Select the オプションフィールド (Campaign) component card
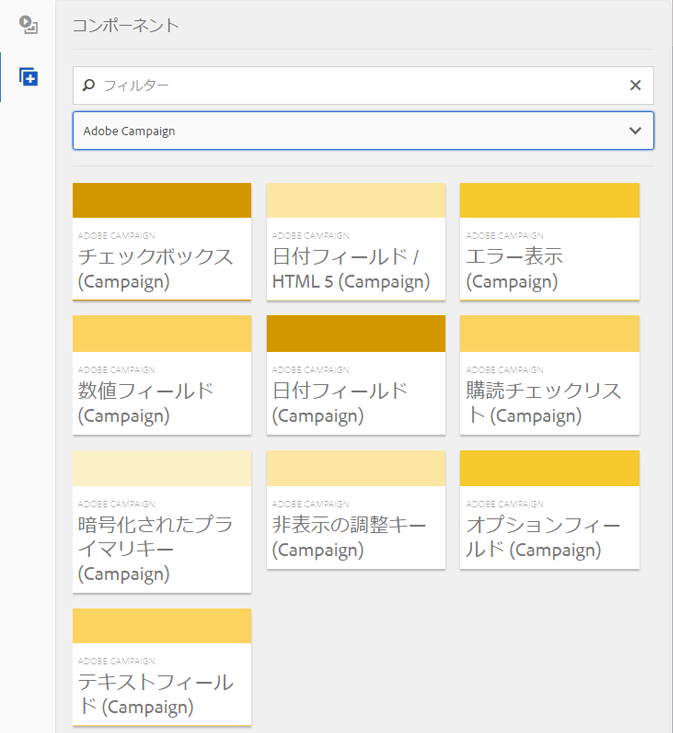 550,510
